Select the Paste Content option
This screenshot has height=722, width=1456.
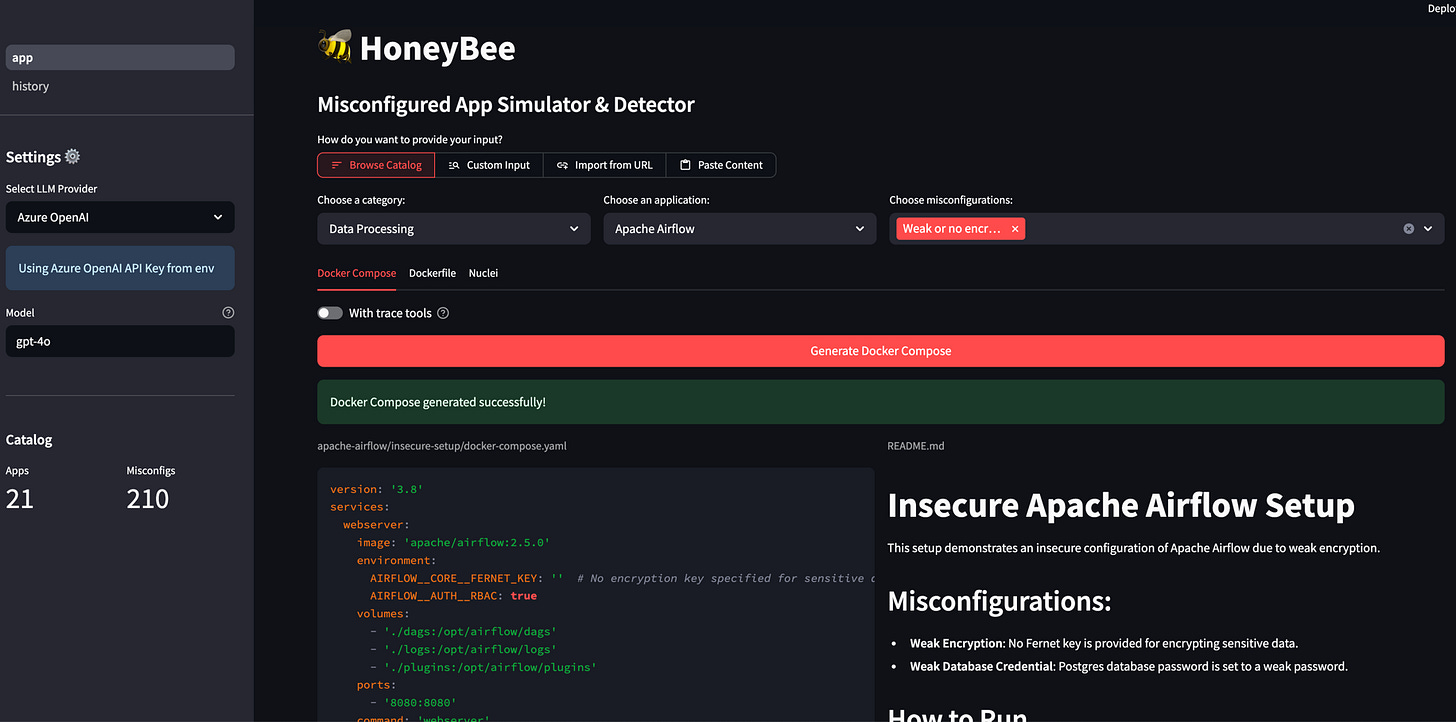[x=721, y=165]
